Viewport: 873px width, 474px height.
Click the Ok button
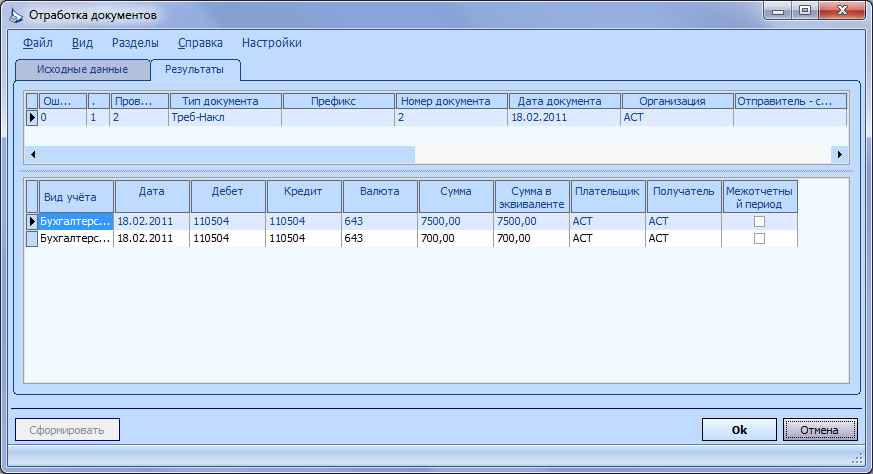click(x=739, y=429)
